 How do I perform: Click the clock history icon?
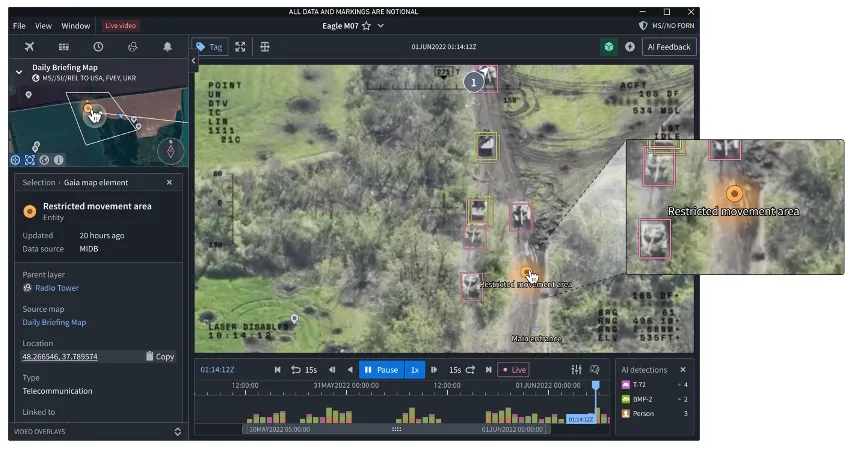98,47
